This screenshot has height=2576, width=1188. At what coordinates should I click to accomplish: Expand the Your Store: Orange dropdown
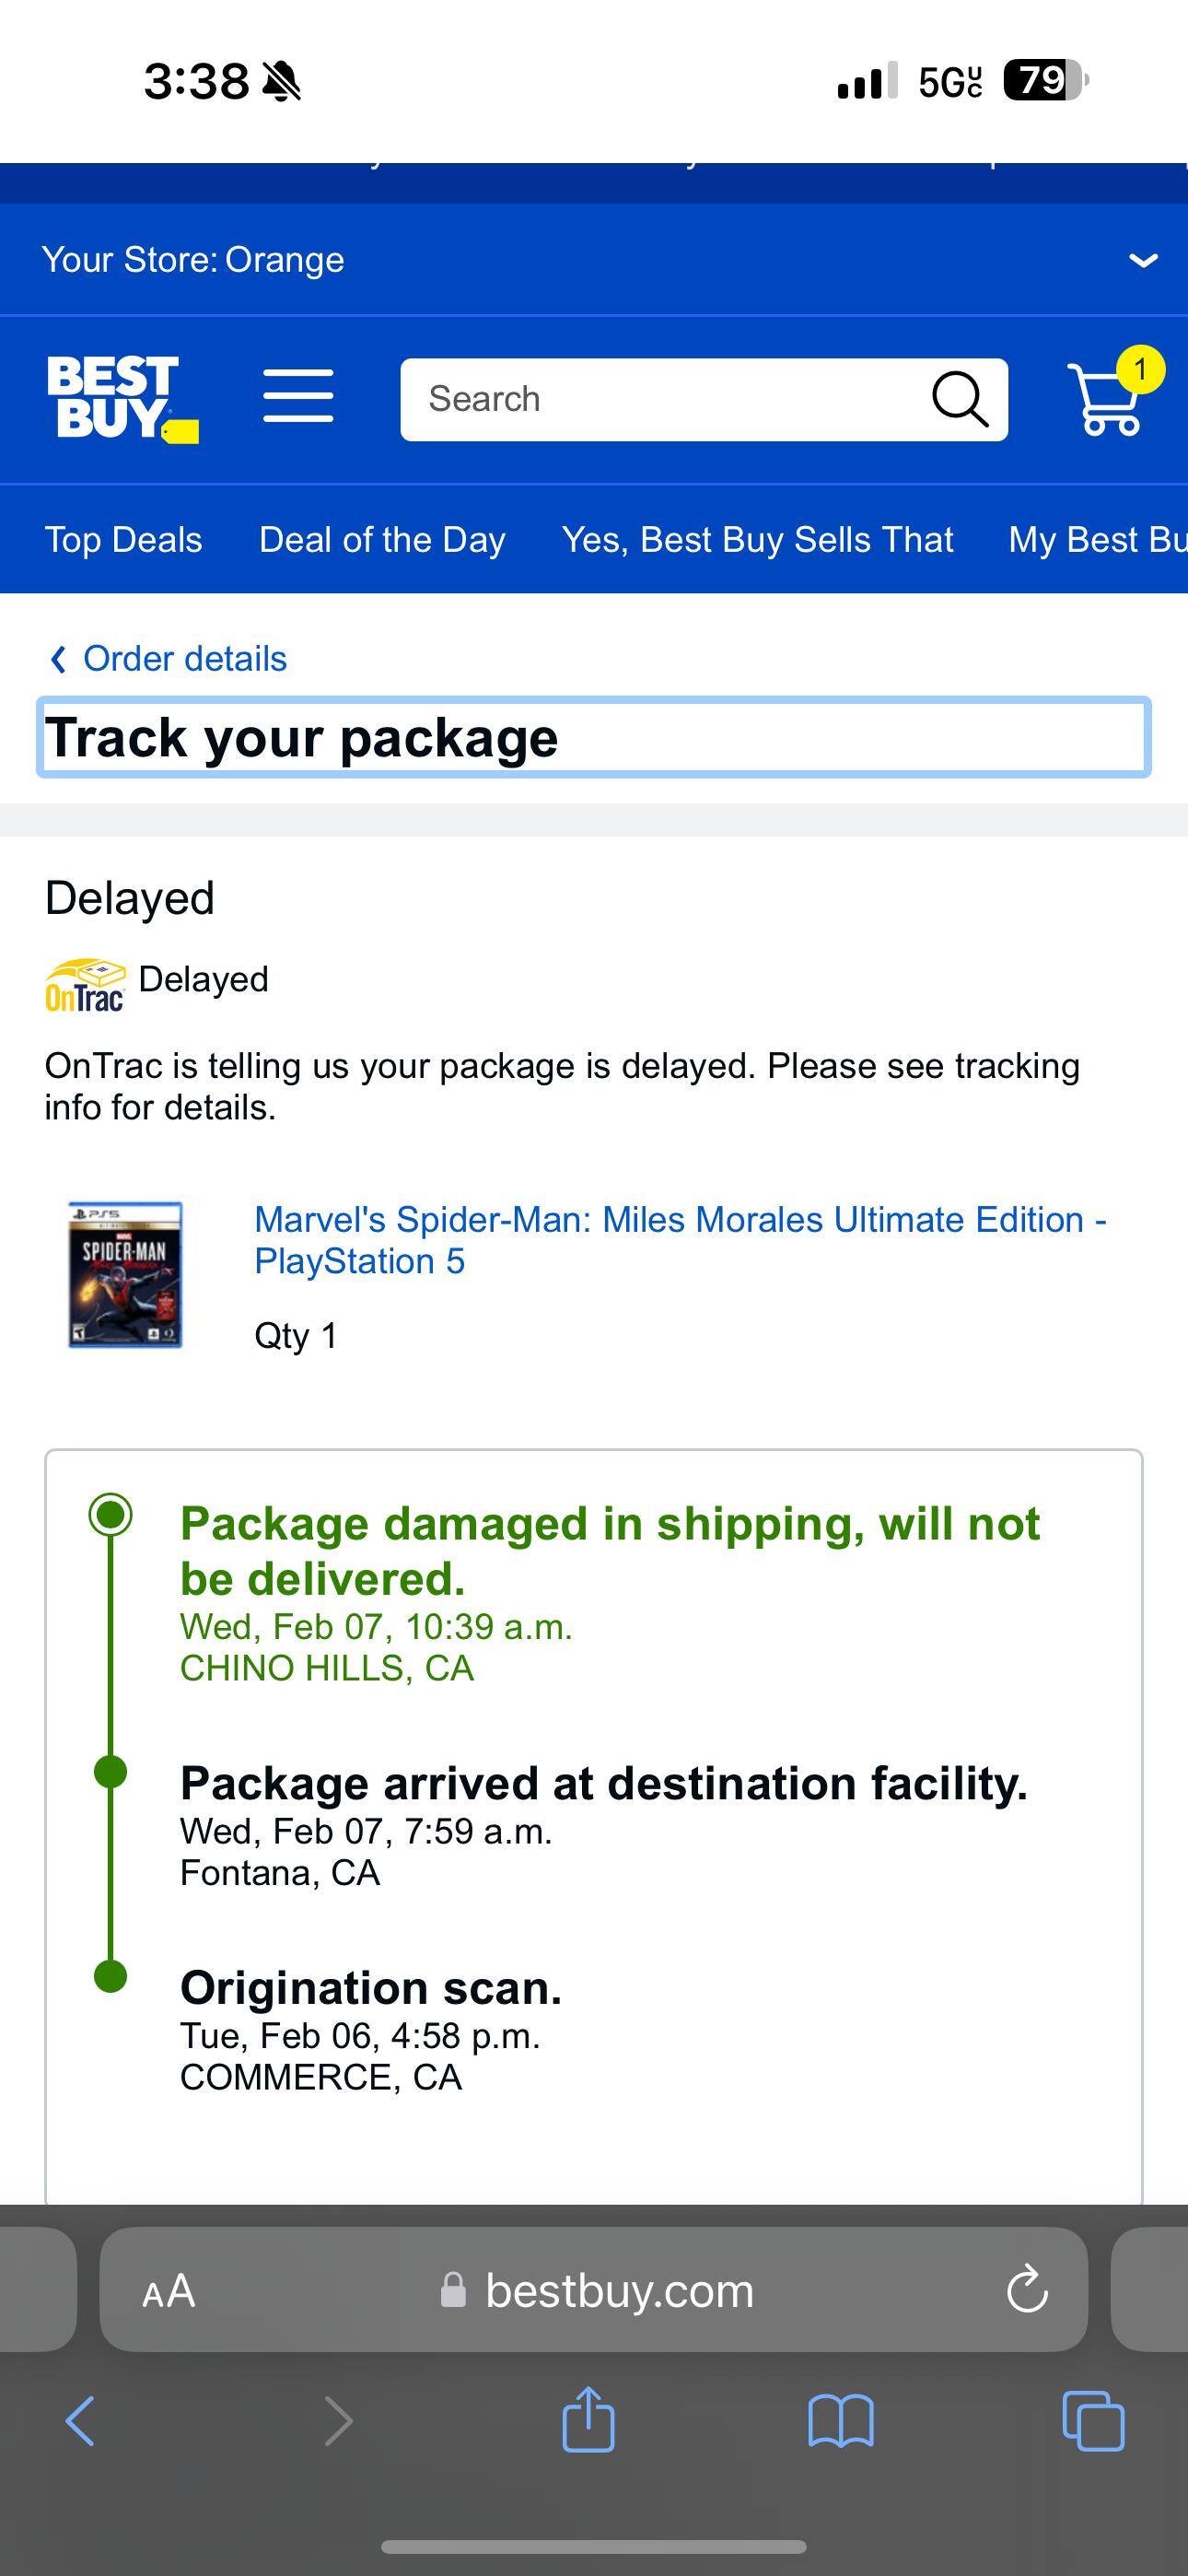tap(1143, 260)
